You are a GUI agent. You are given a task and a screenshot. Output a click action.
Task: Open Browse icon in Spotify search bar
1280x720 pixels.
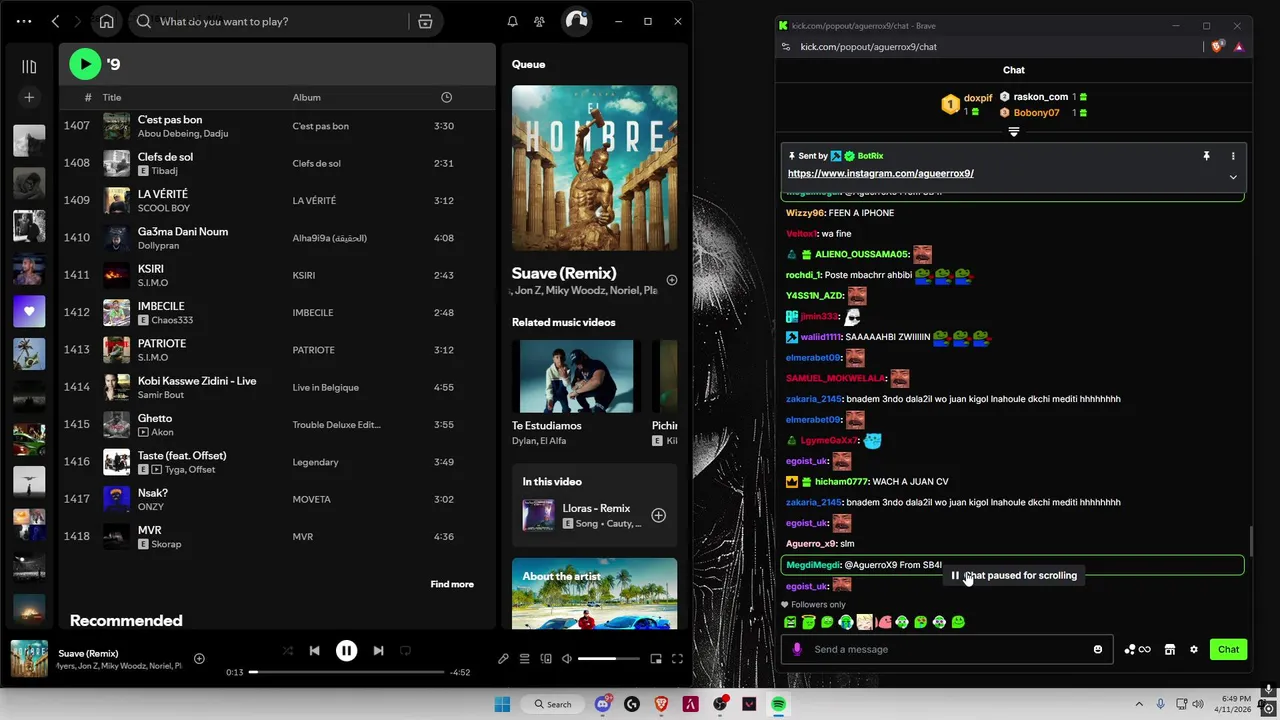pos(425,21)
